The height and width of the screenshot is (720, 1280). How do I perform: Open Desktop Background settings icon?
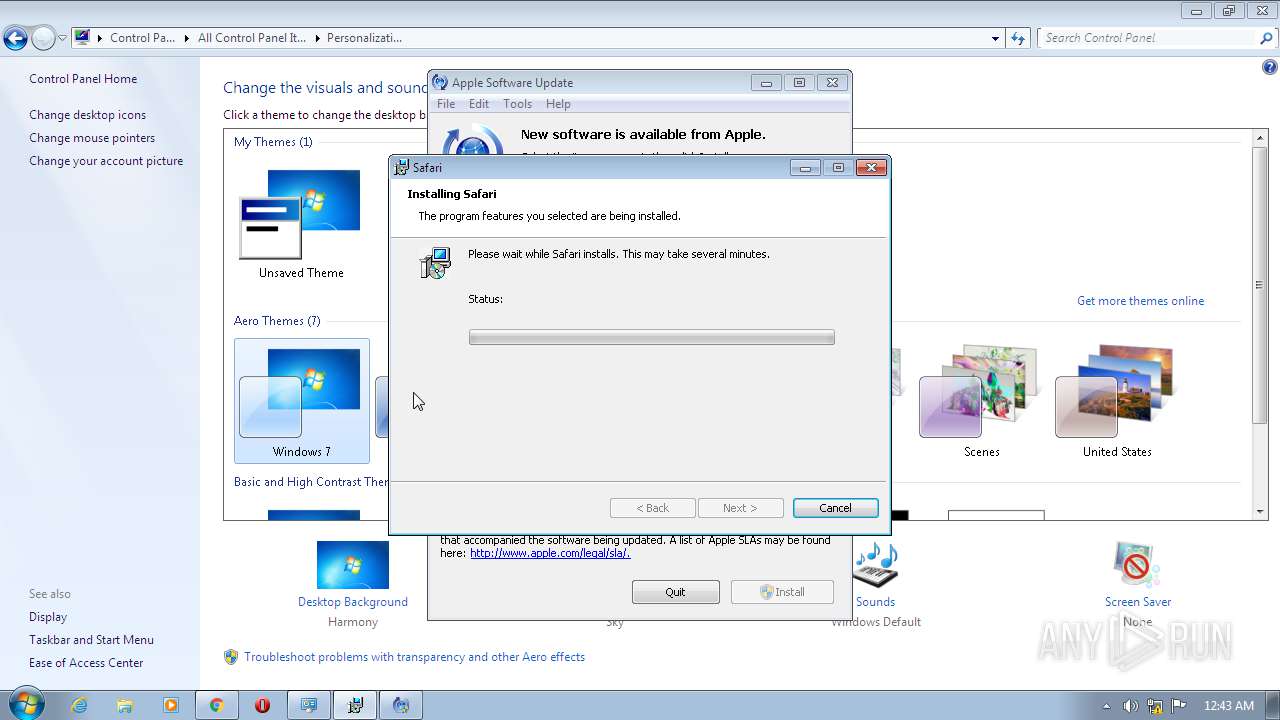[353, 566]
